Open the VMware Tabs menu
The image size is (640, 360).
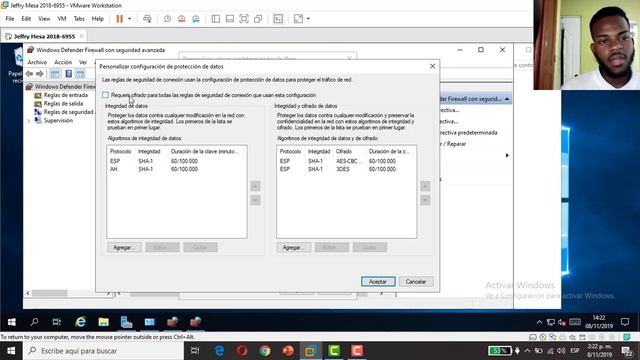pos(79,19)
